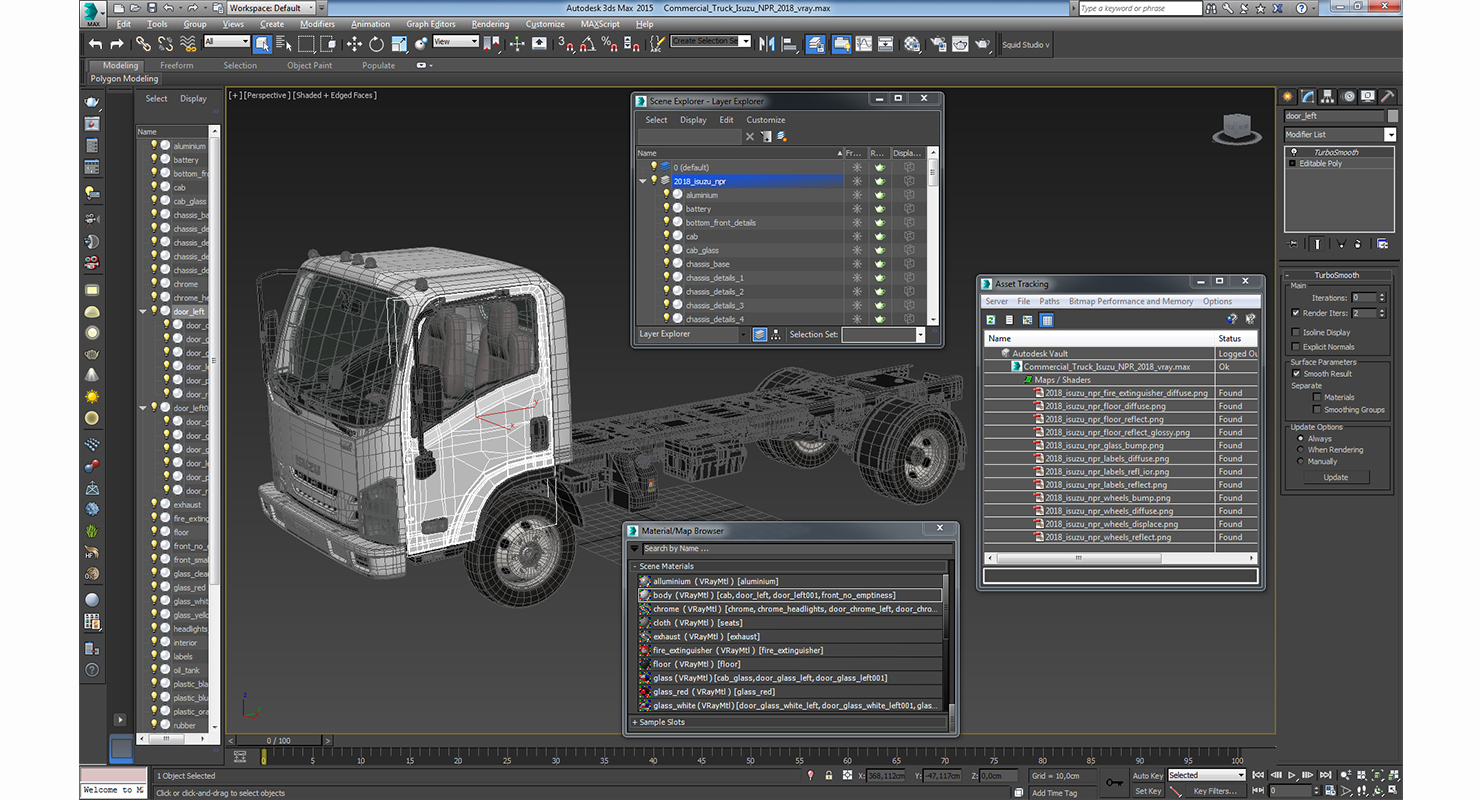This screenshot has width=1480, height=800.
Task: Open the Modifiers menu
Action: pos(317,24)
